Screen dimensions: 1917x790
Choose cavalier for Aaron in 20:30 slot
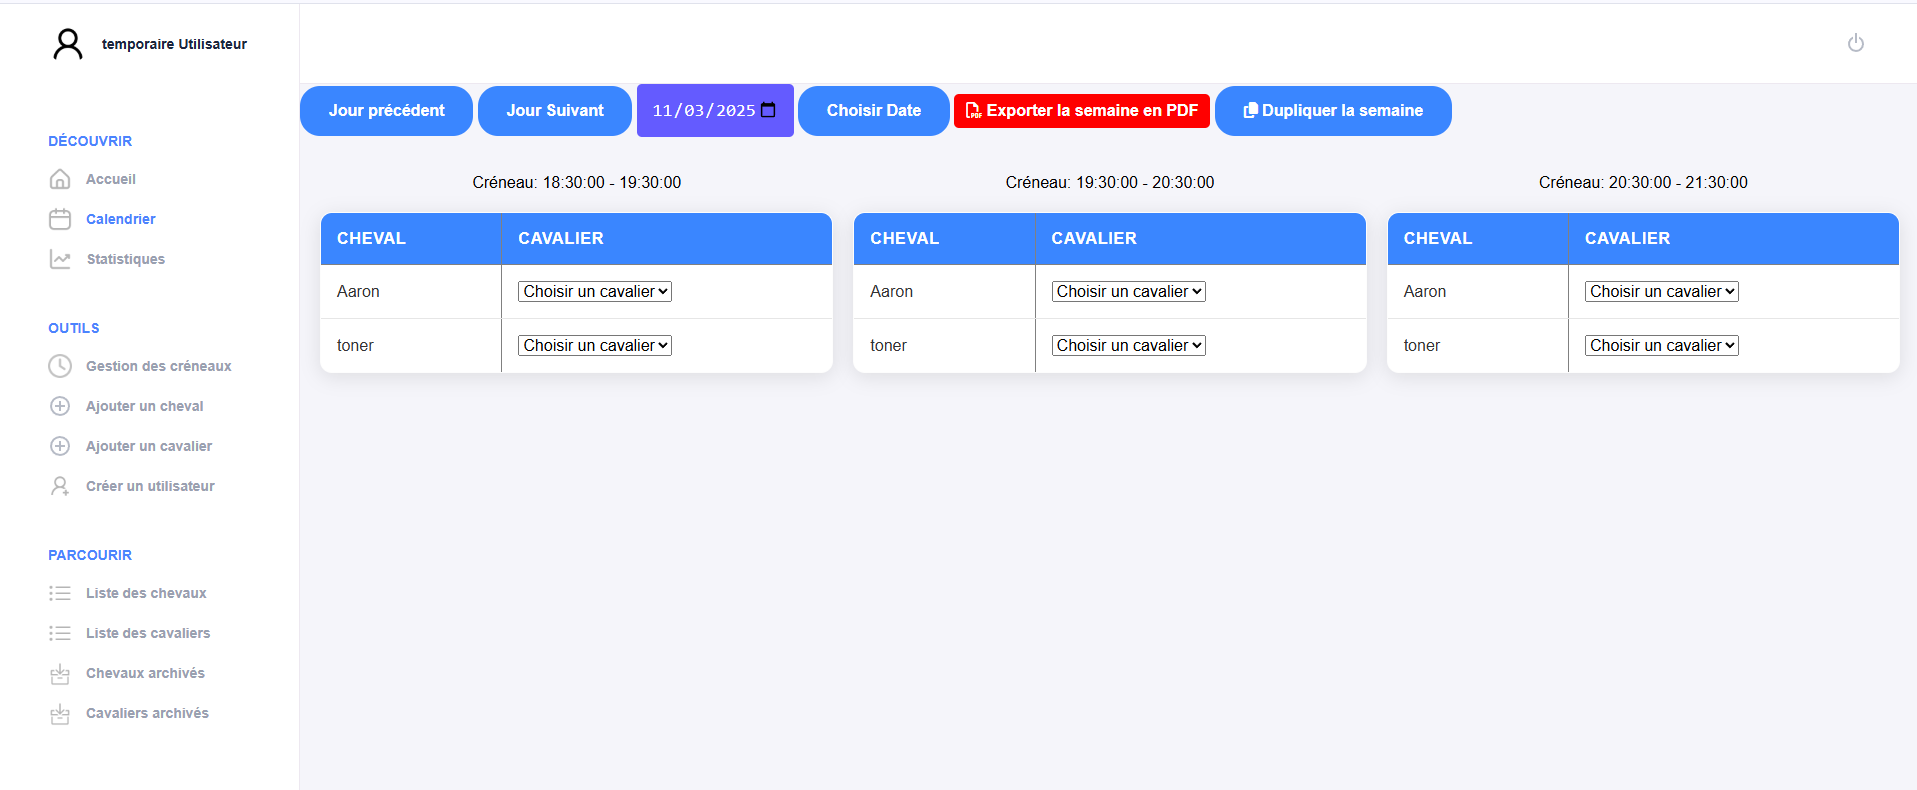click(x=1661, y=292)
